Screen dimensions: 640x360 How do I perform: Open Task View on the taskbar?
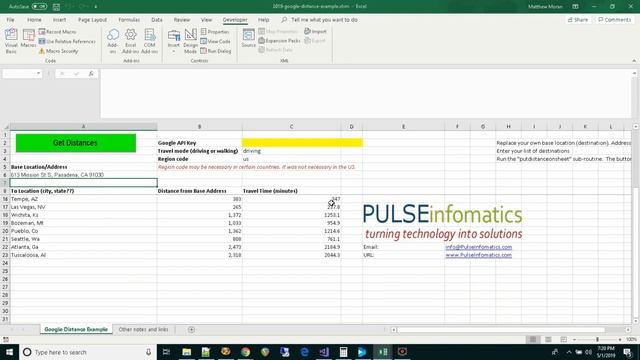tap(166, 352)
